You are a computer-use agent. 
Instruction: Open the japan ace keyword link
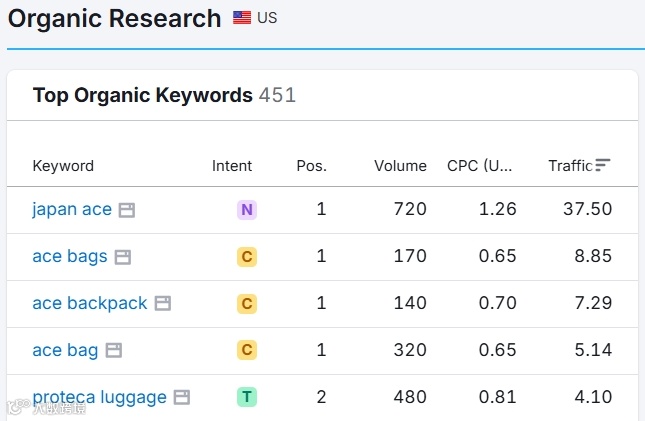pyautogui.click(x=72, y=210)
